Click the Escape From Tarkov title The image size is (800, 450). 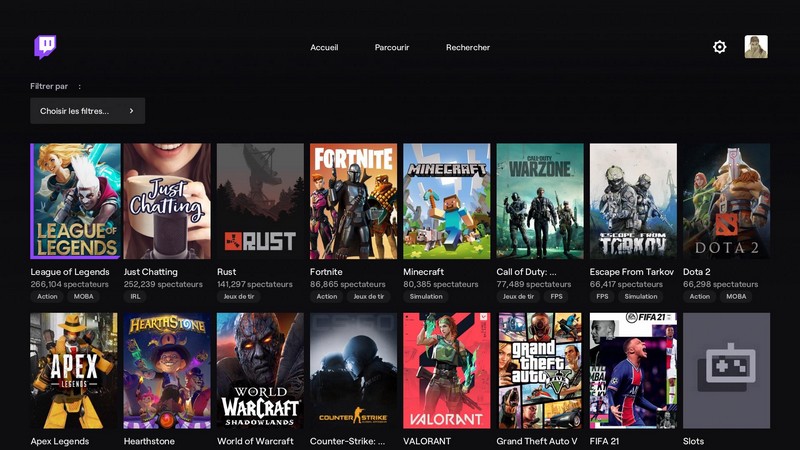coord(632,272)
